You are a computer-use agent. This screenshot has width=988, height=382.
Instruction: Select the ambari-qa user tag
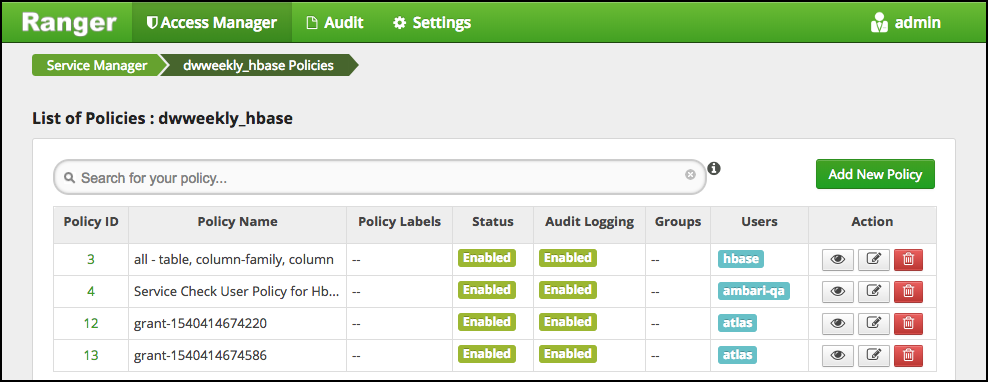[x=754, y=291]
